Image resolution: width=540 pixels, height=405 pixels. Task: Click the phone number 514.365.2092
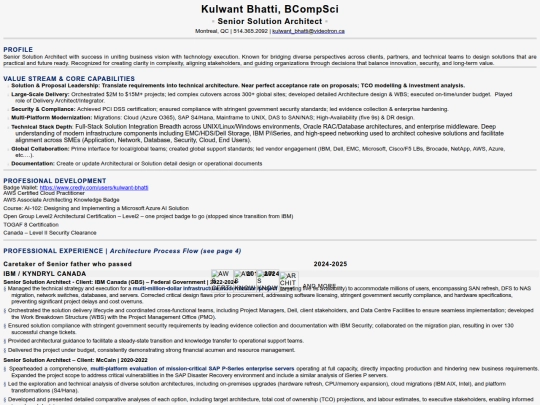pyautogui.click(x=250, y=31)
